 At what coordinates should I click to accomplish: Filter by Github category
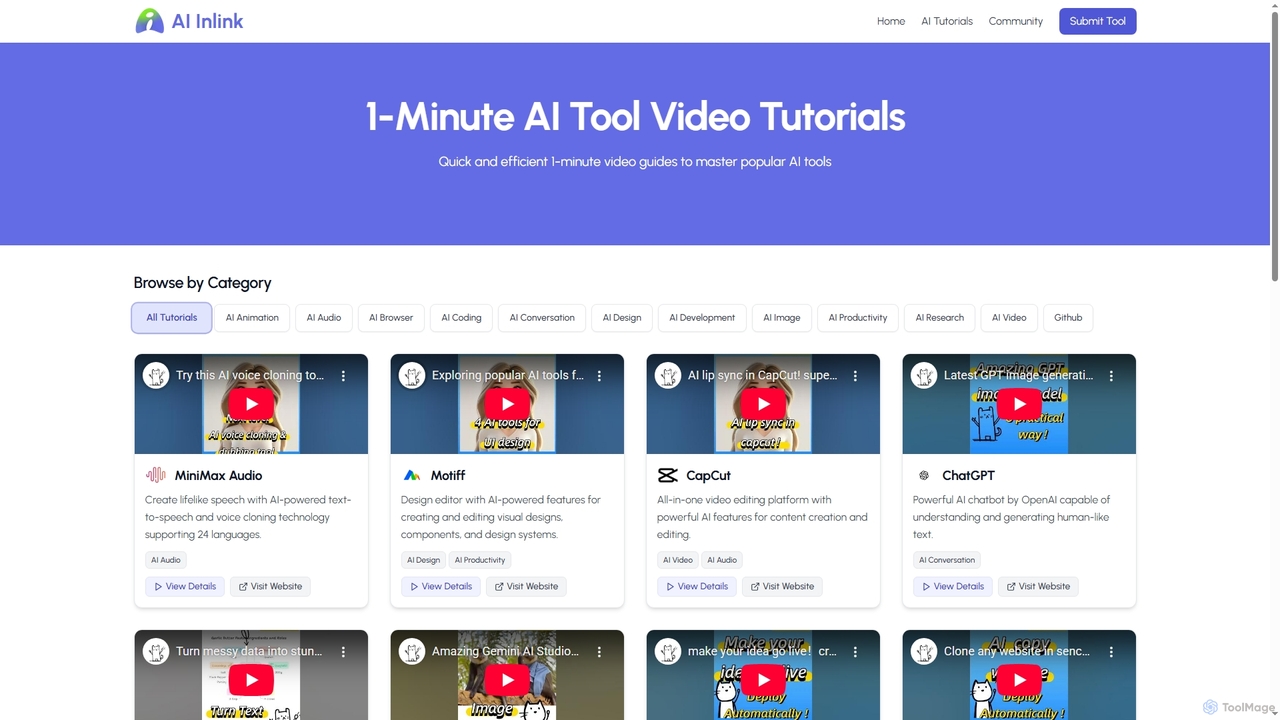tap(1068, 318)
